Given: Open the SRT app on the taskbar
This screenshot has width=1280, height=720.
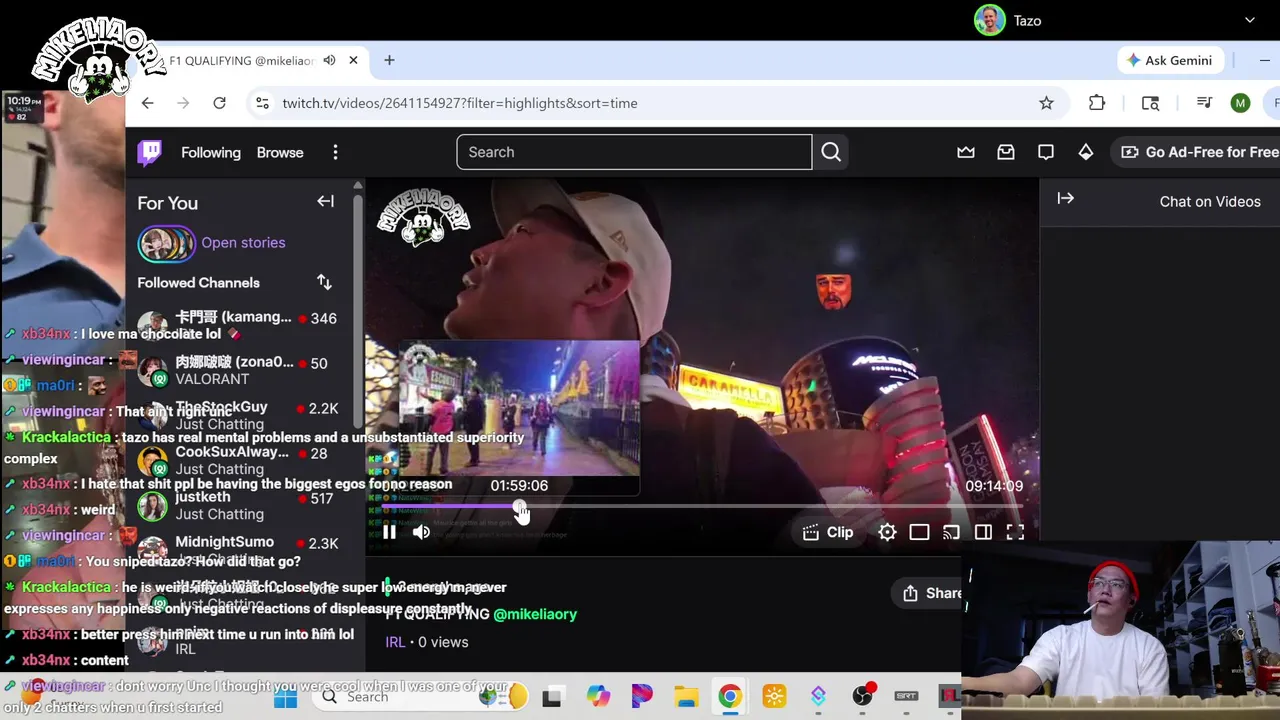Looking at the screenshot, I should [x=906, y=697].
